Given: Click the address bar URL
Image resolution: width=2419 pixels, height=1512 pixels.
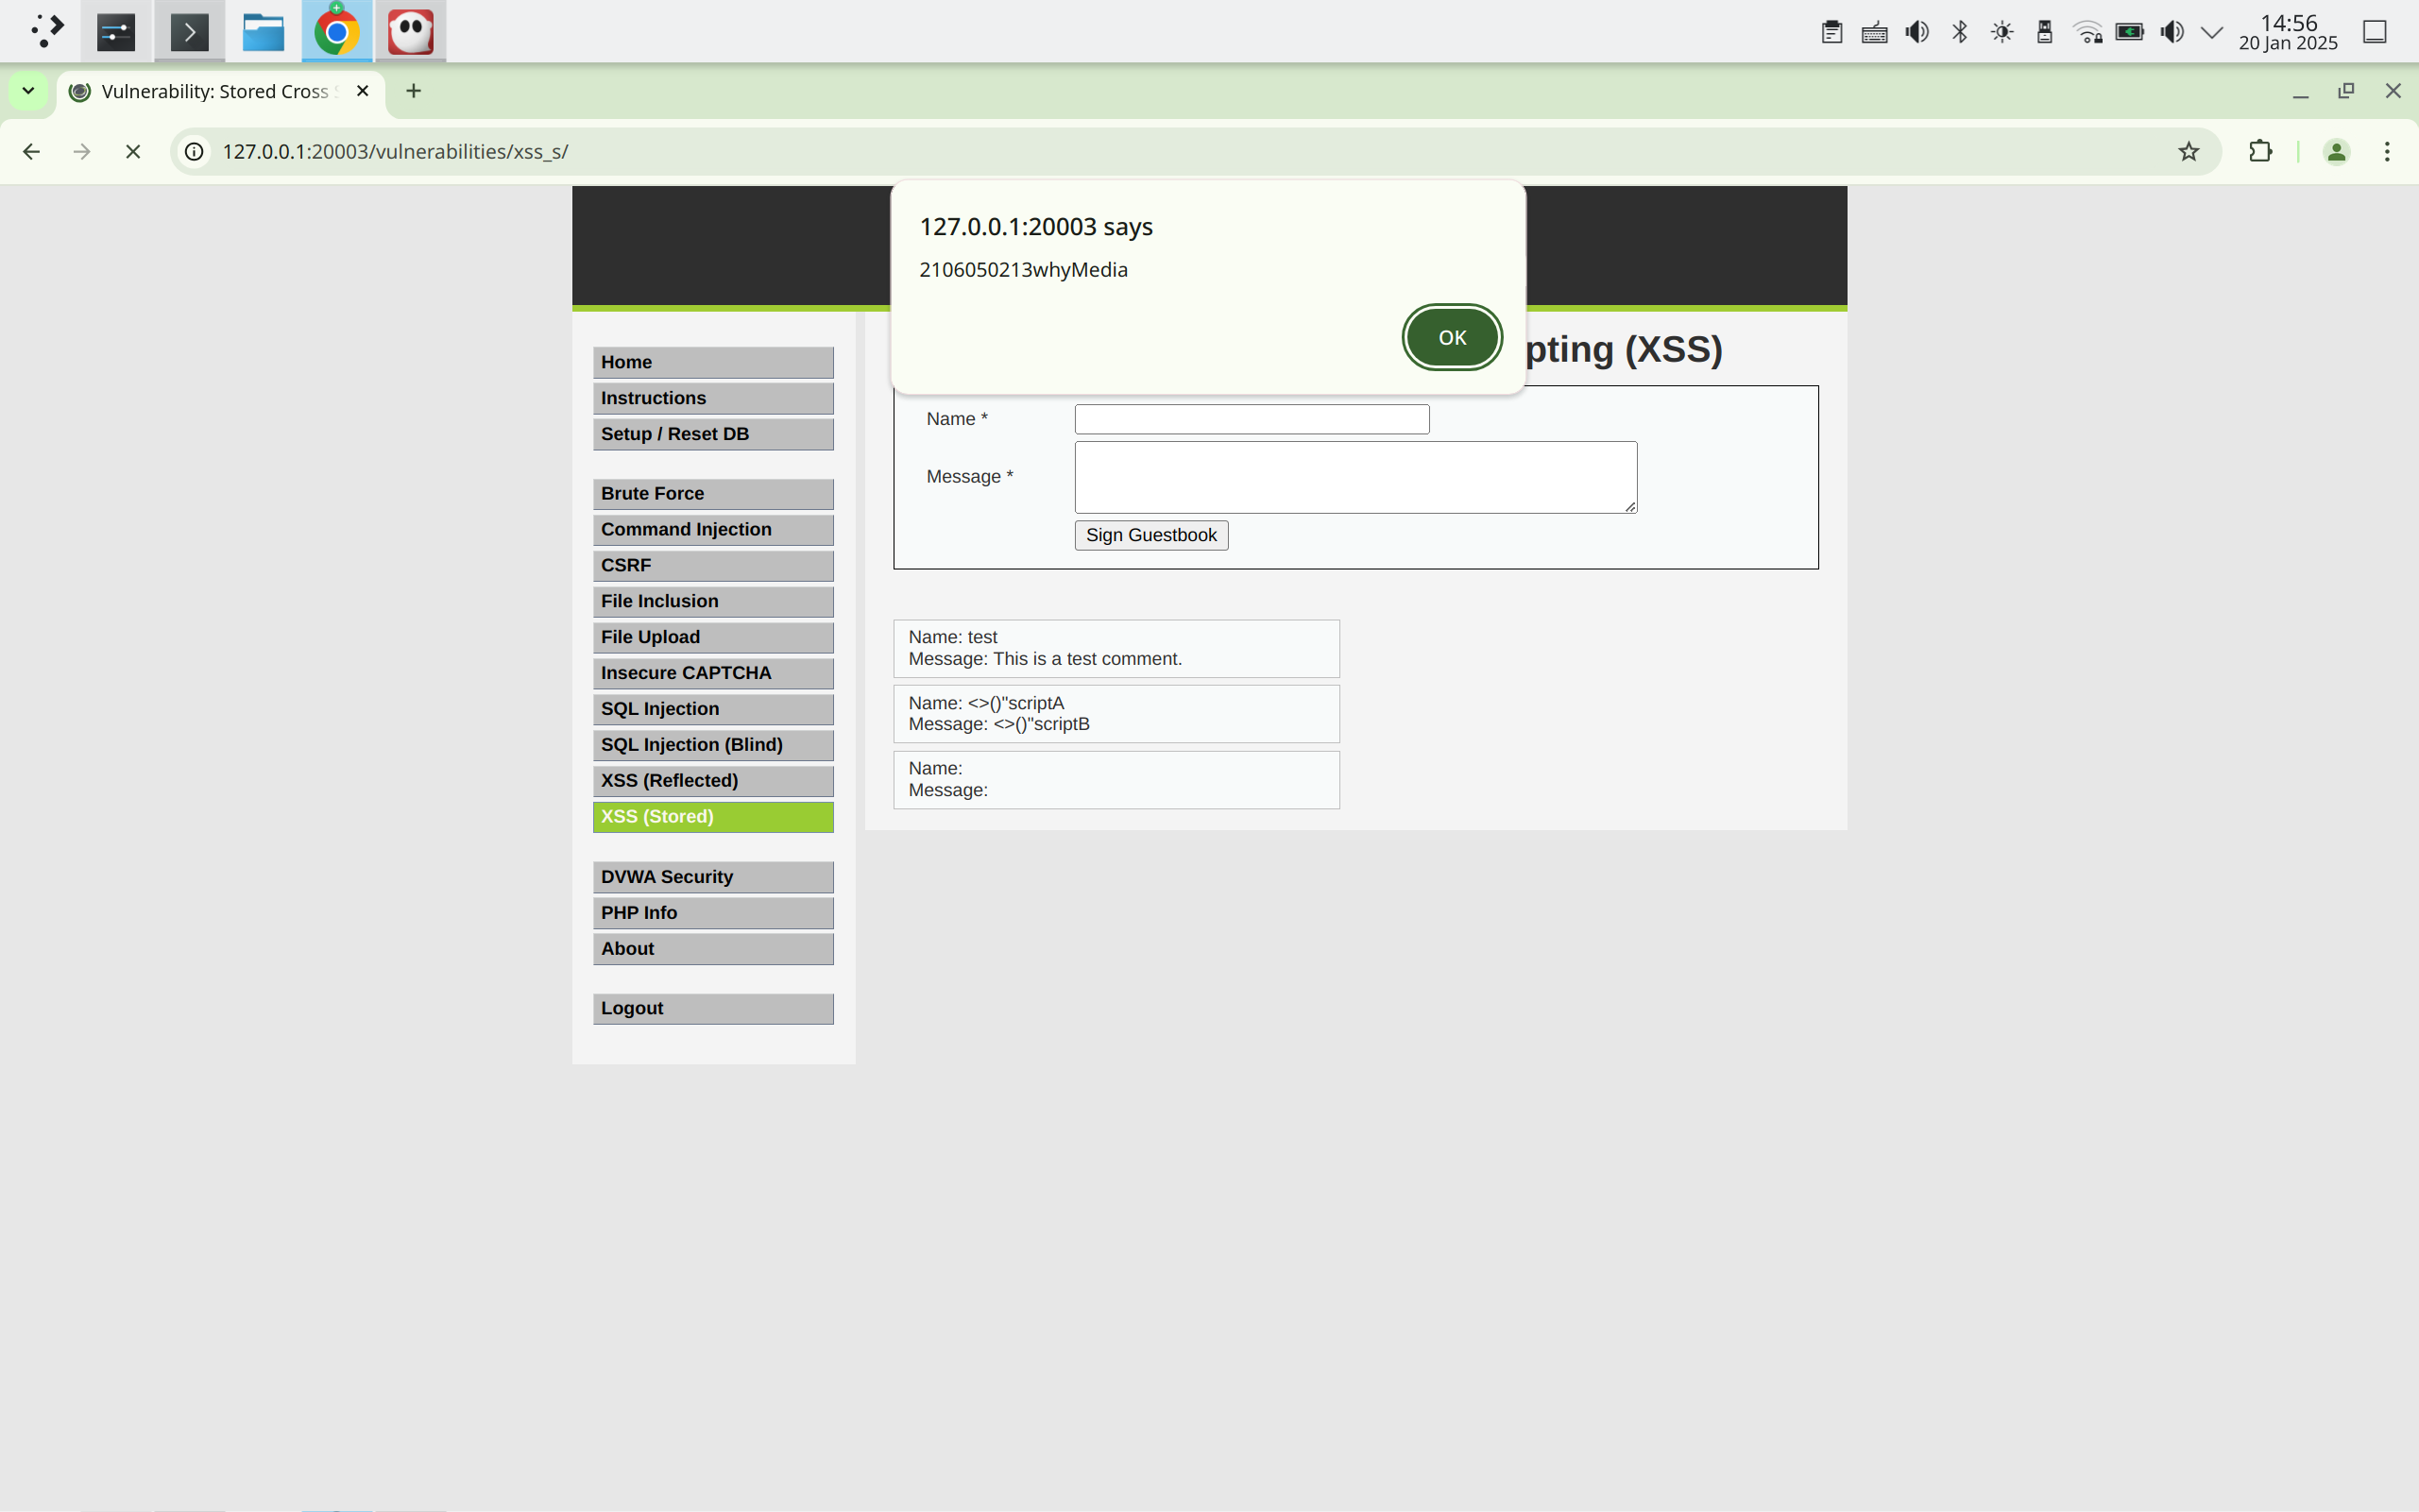Looking at the screenshot, I should coord(395,151).
